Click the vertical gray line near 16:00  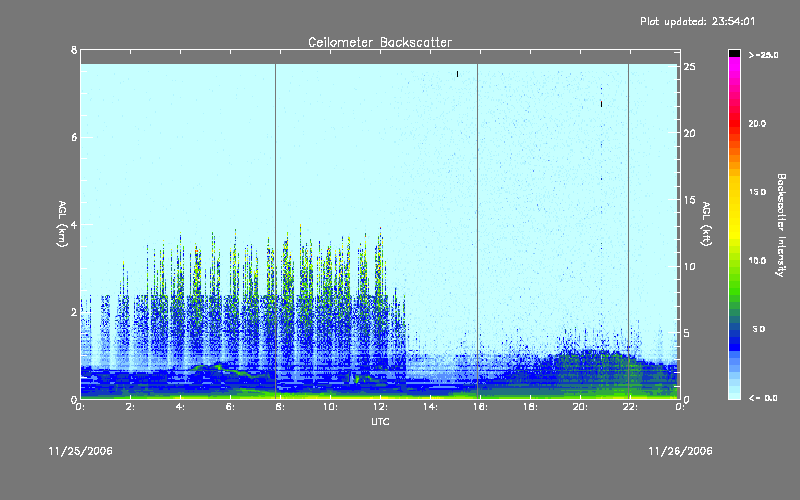pos(477,231)
